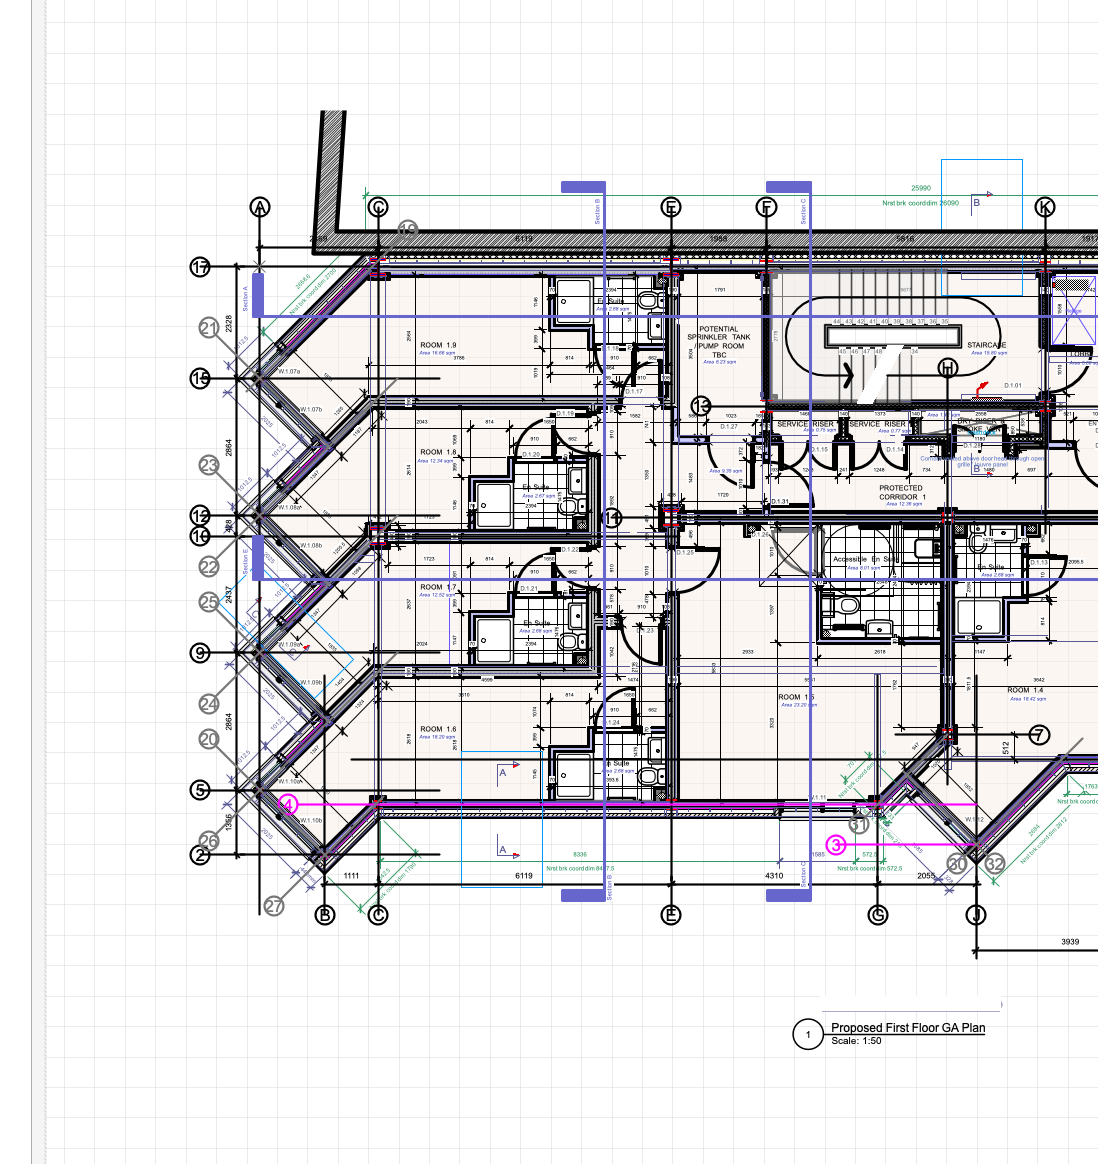Click grey grid bubble 27 at bottom left
Viewport: 1098px width, 1164px height.
coord(274,906)
